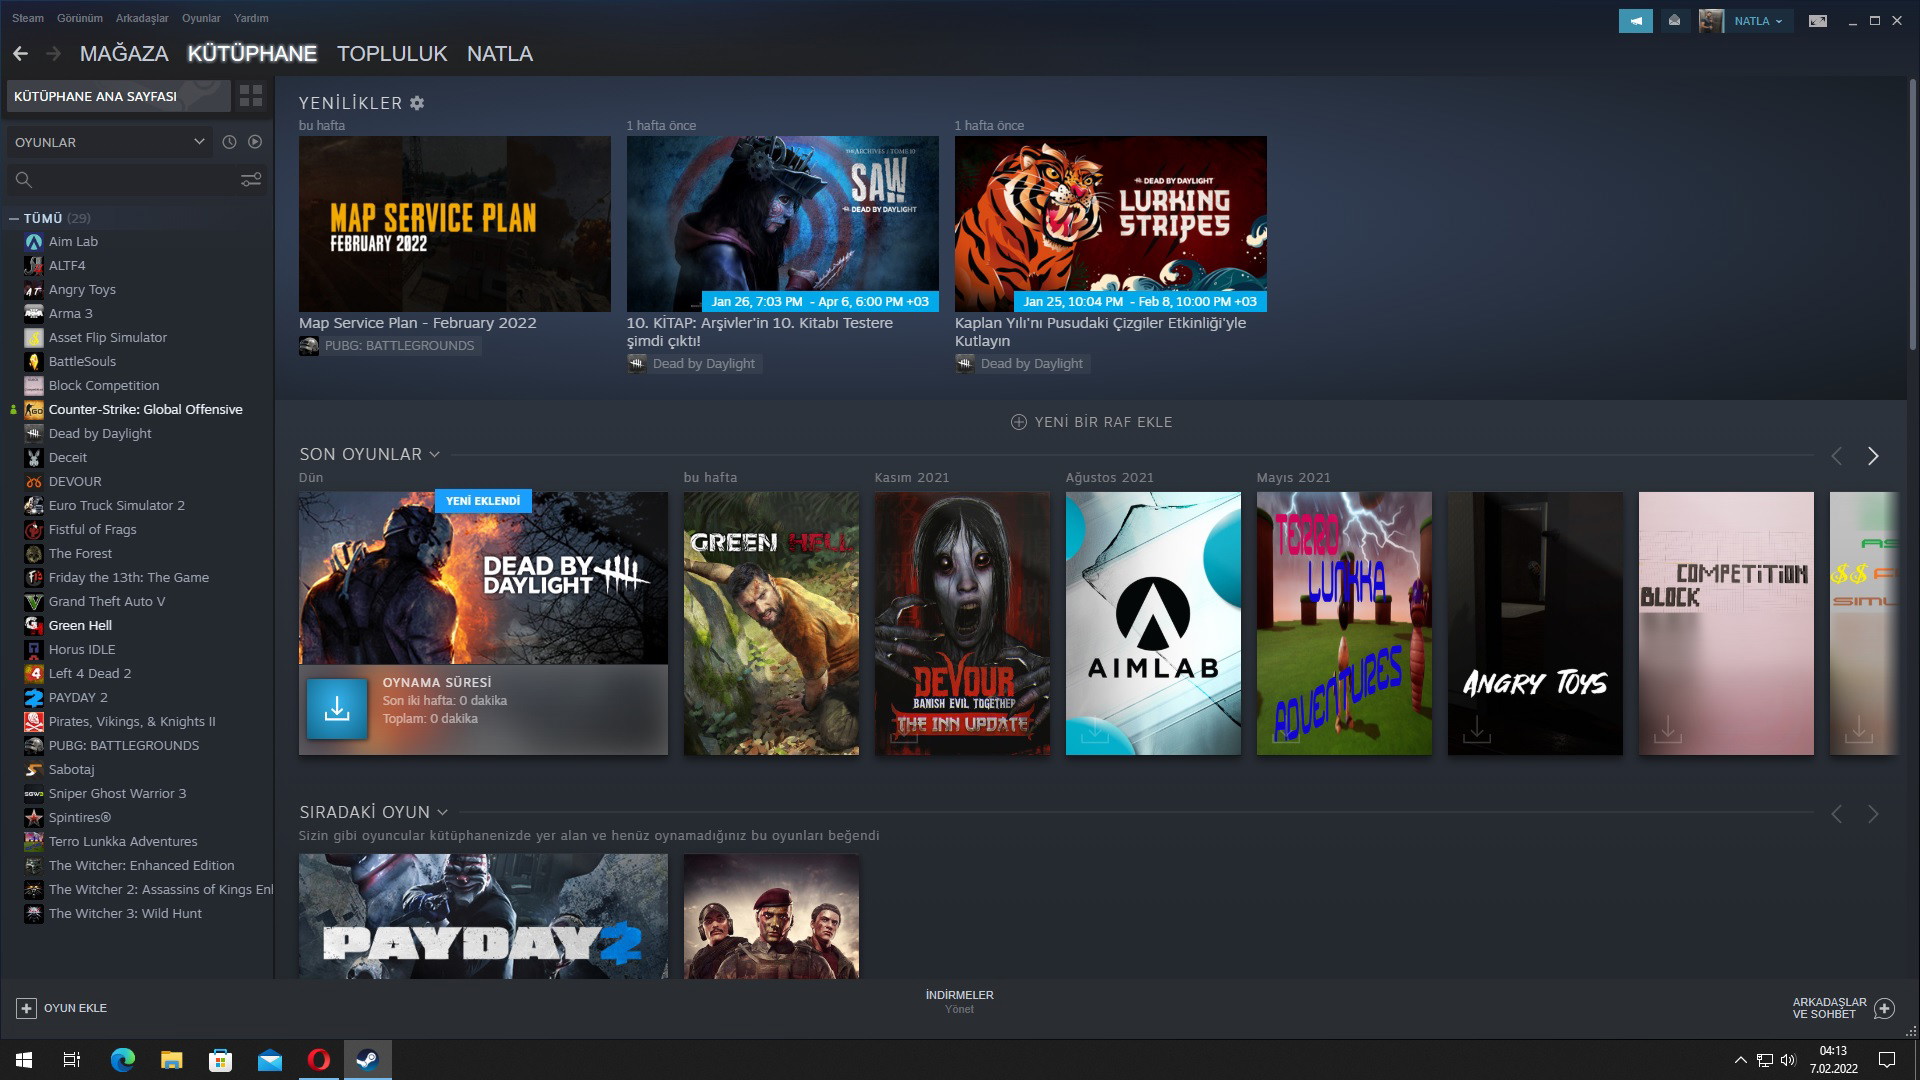
Task: Open Aimlab game cover
Action: click(1153, 623)
